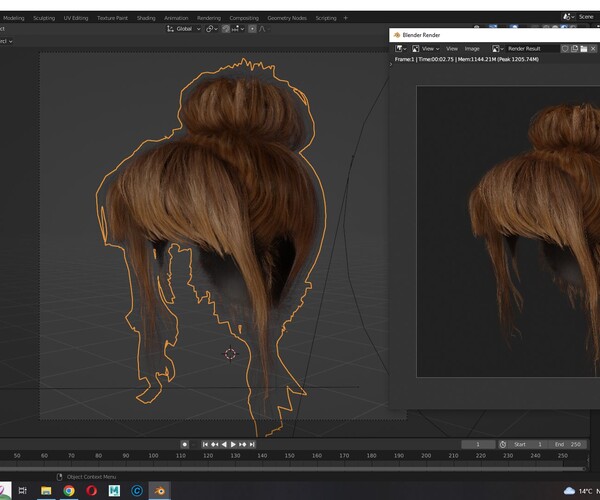Open the snapping options dropdown
Screen dimensions: 600x500
click(238, 29)
